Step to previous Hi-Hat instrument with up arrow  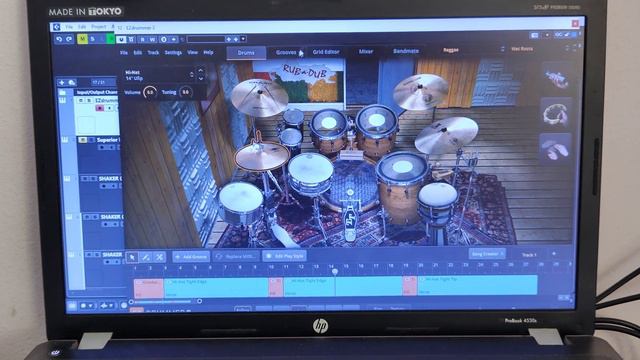200,70
